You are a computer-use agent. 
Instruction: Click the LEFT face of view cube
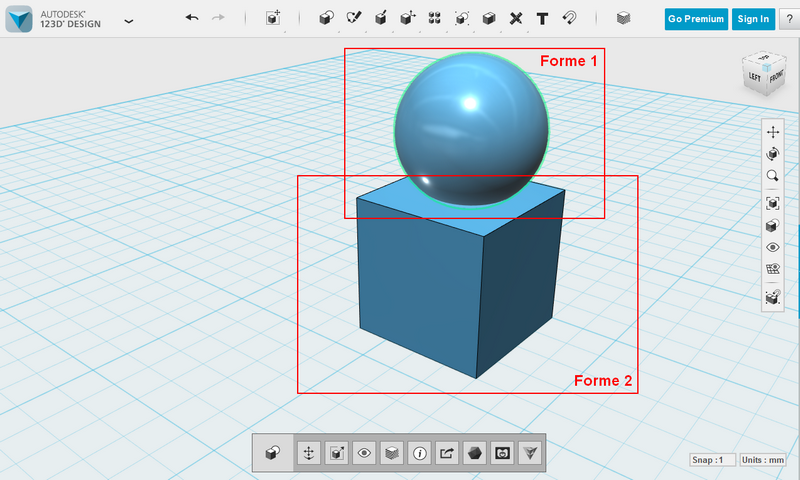[754, 78]
